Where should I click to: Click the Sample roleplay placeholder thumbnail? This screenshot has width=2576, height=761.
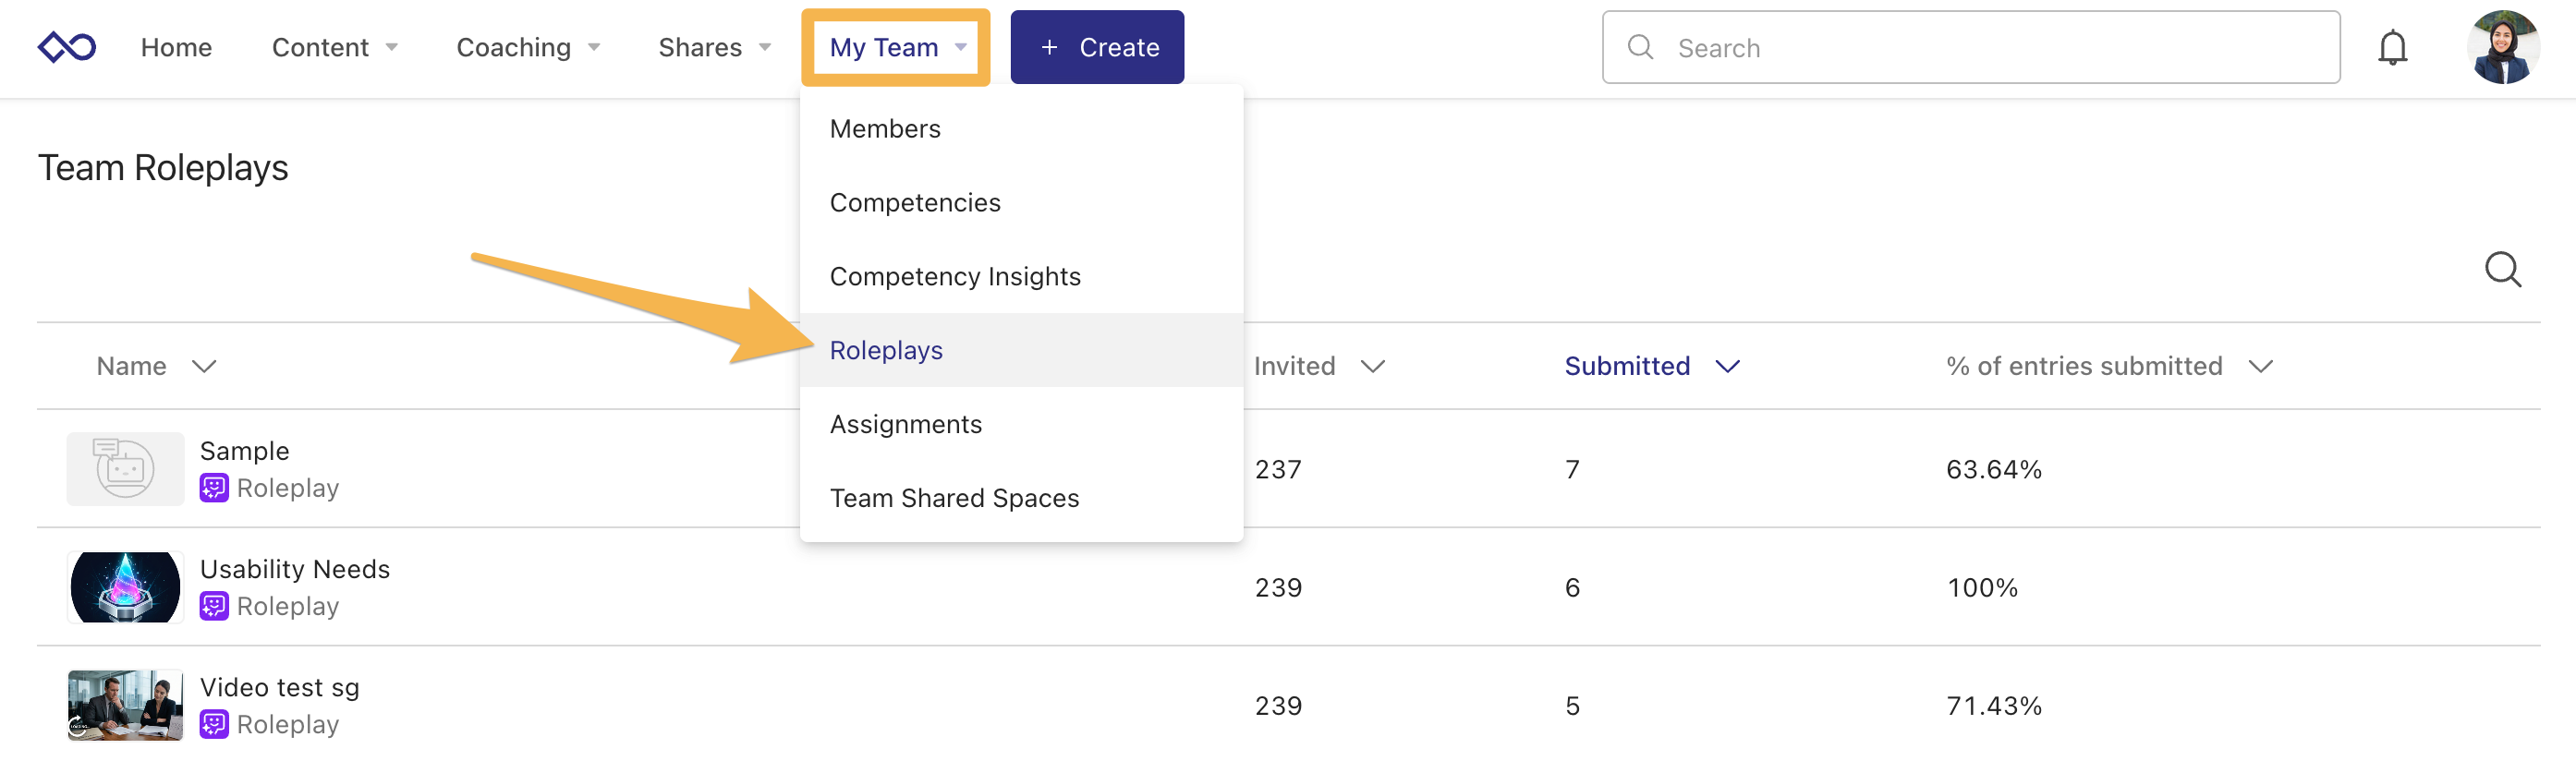click(x=125, y=468)
